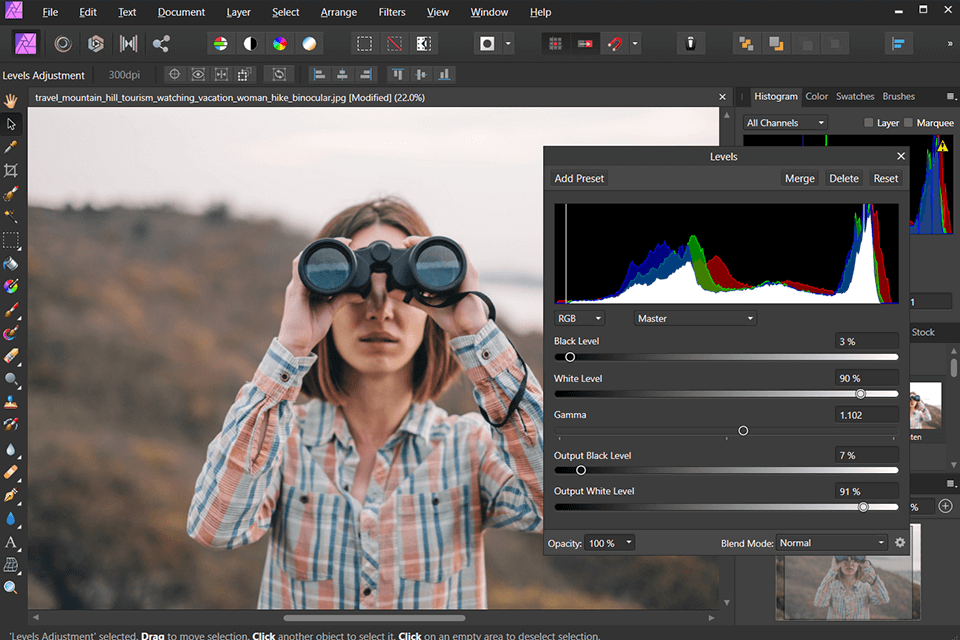
Task: Switch to Export Persona
Action: point(161,43)
